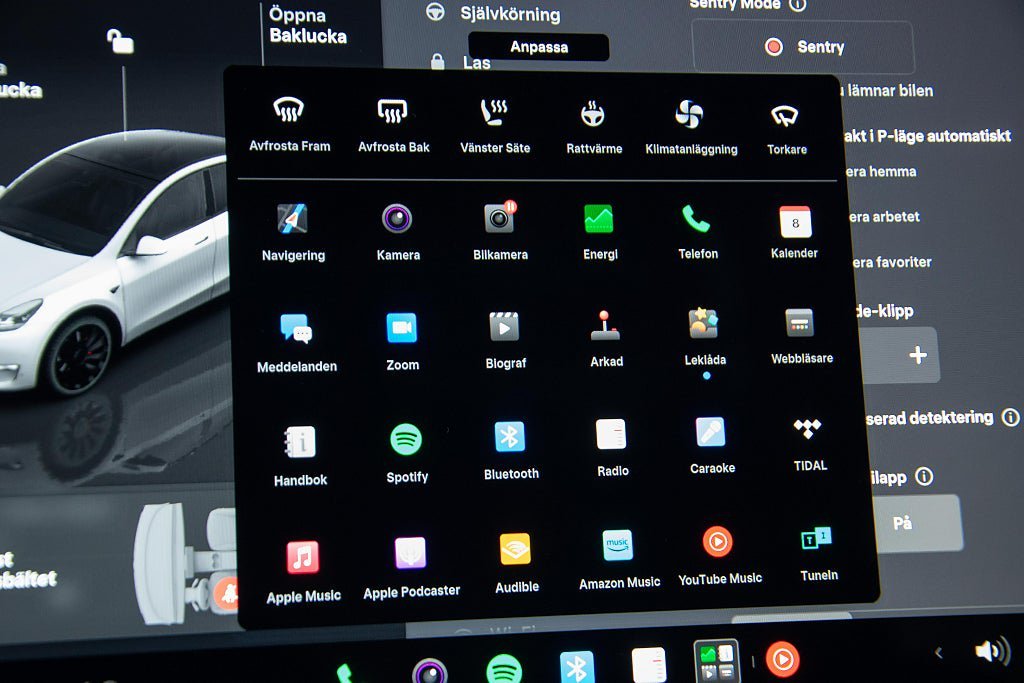
Task: Open Spotify icon in bottom dock
Action: [504, 669]
